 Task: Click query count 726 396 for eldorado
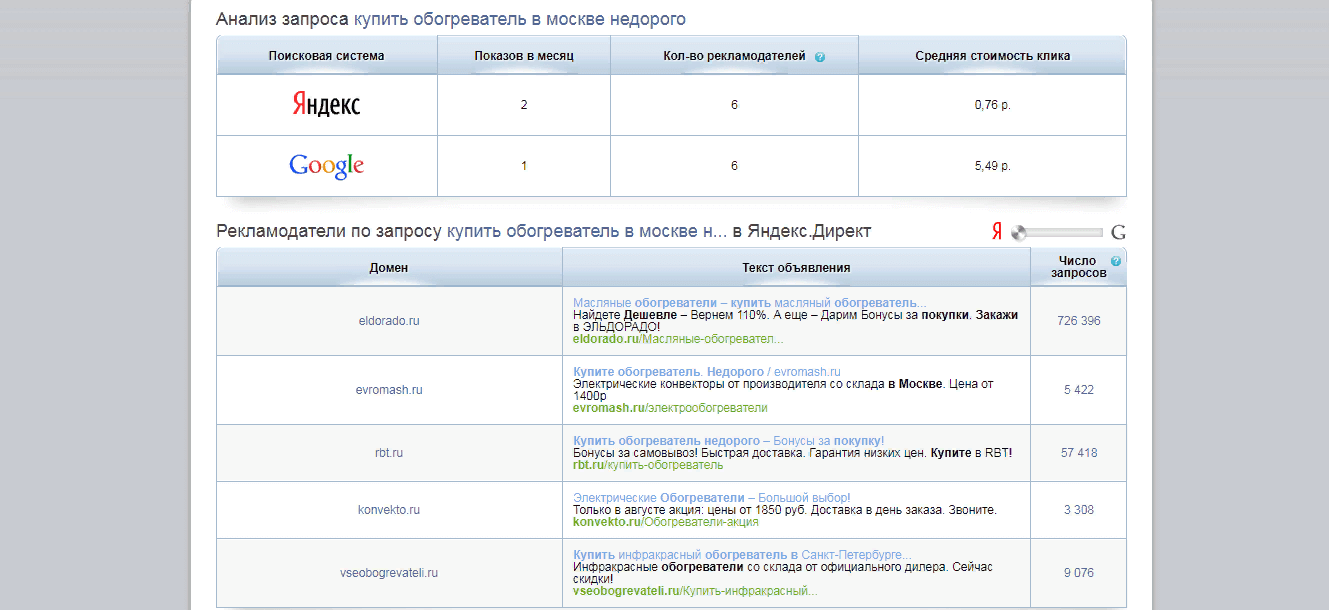point(1078,321)
